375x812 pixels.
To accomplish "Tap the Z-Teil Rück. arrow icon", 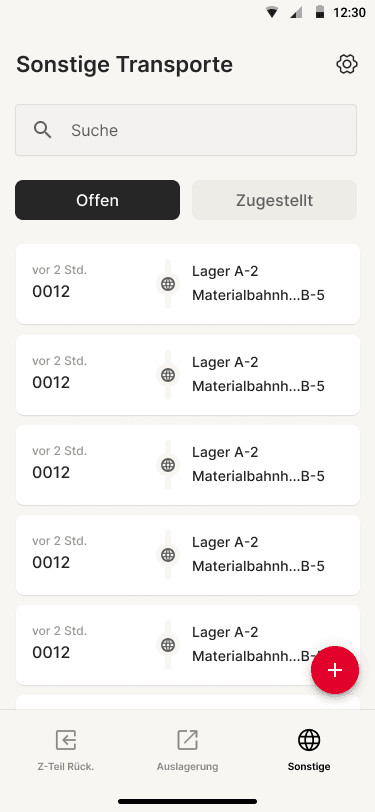I will click(x=66, y=740).
